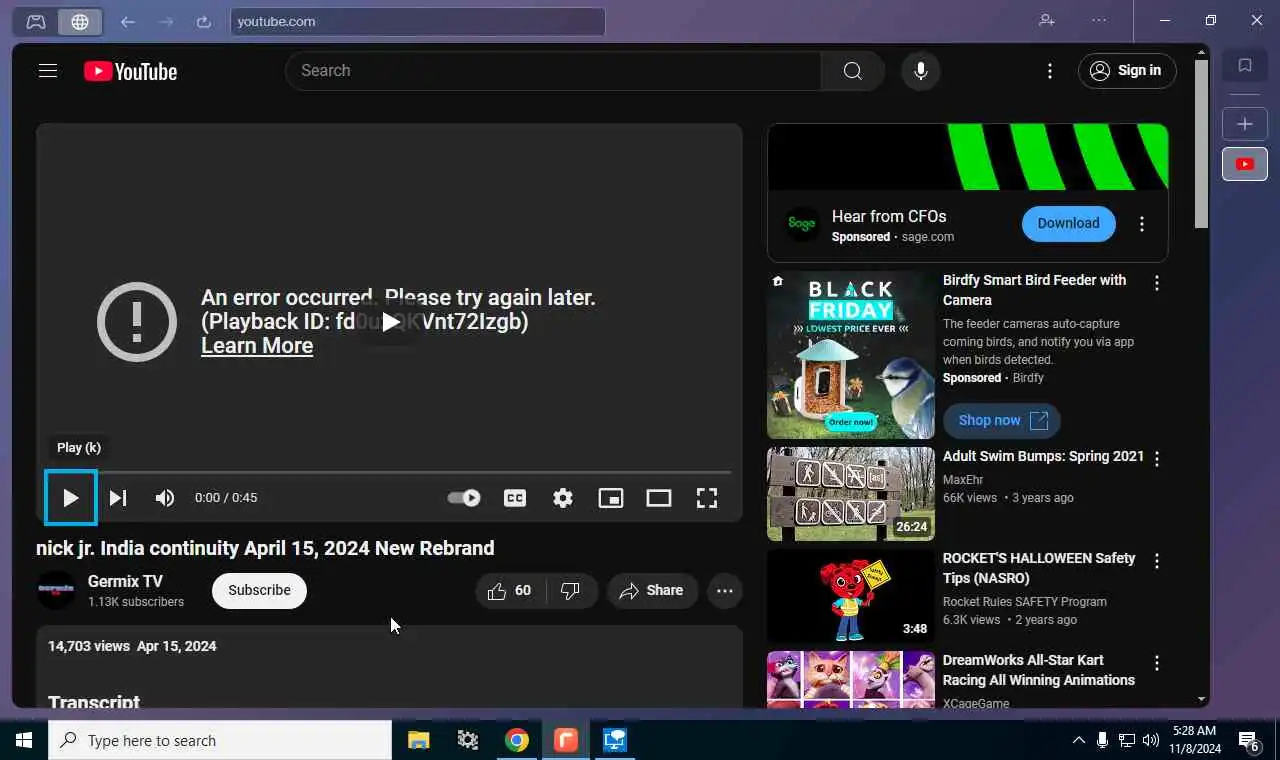Click the taskbar search box
Screen dimensions: 1280x760
click(x=220, y=740)
